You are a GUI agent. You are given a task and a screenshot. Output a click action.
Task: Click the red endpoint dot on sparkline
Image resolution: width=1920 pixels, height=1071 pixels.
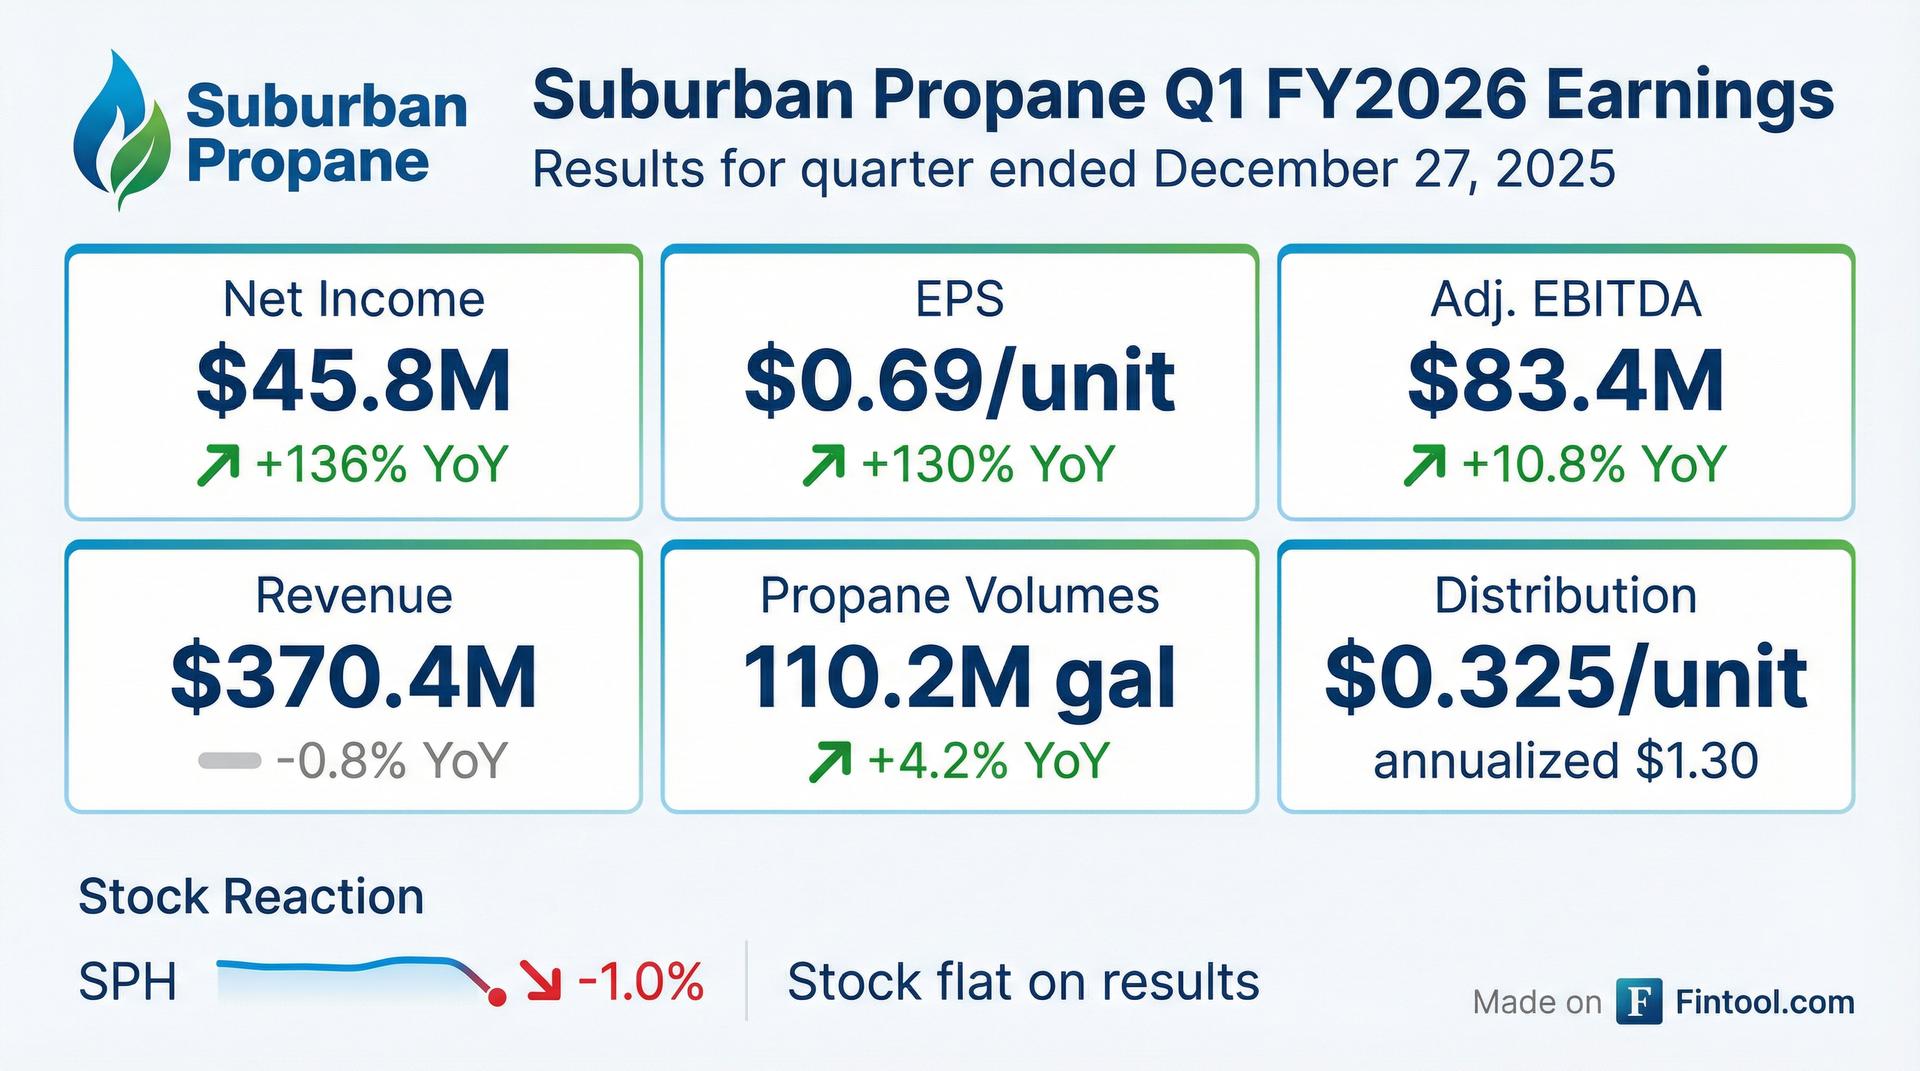click(x=496, y=997)
